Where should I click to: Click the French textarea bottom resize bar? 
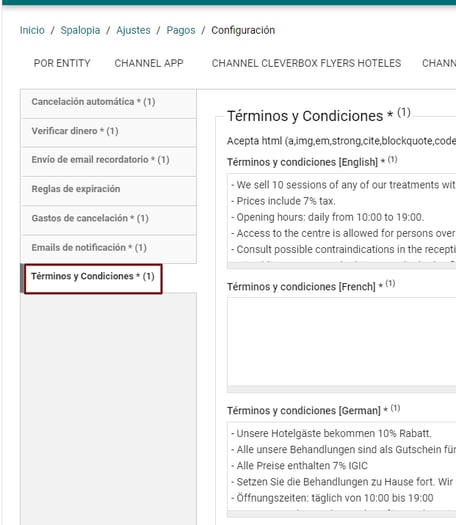click(x=341, y=389)
